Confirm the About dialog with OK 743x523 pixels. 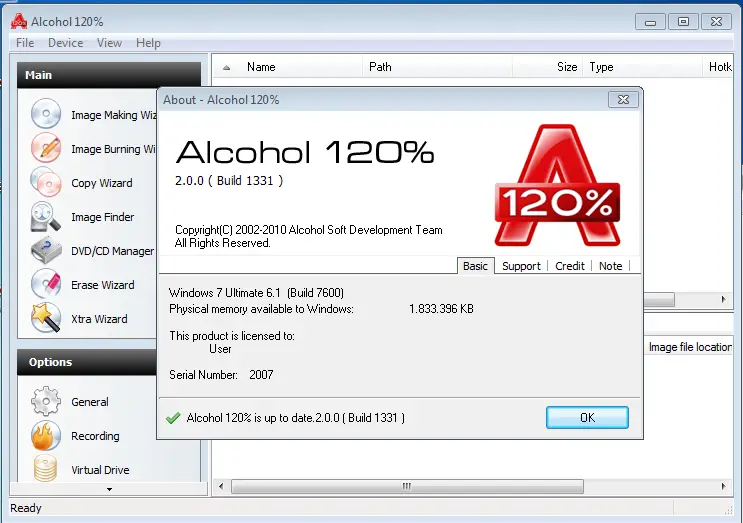(x=587, y=417)
